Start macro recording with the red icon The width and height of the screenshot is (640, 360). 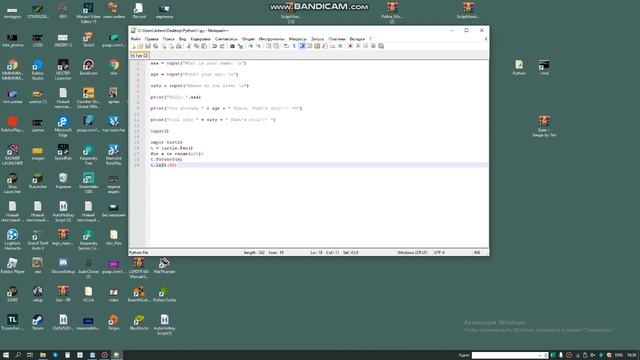350,46
